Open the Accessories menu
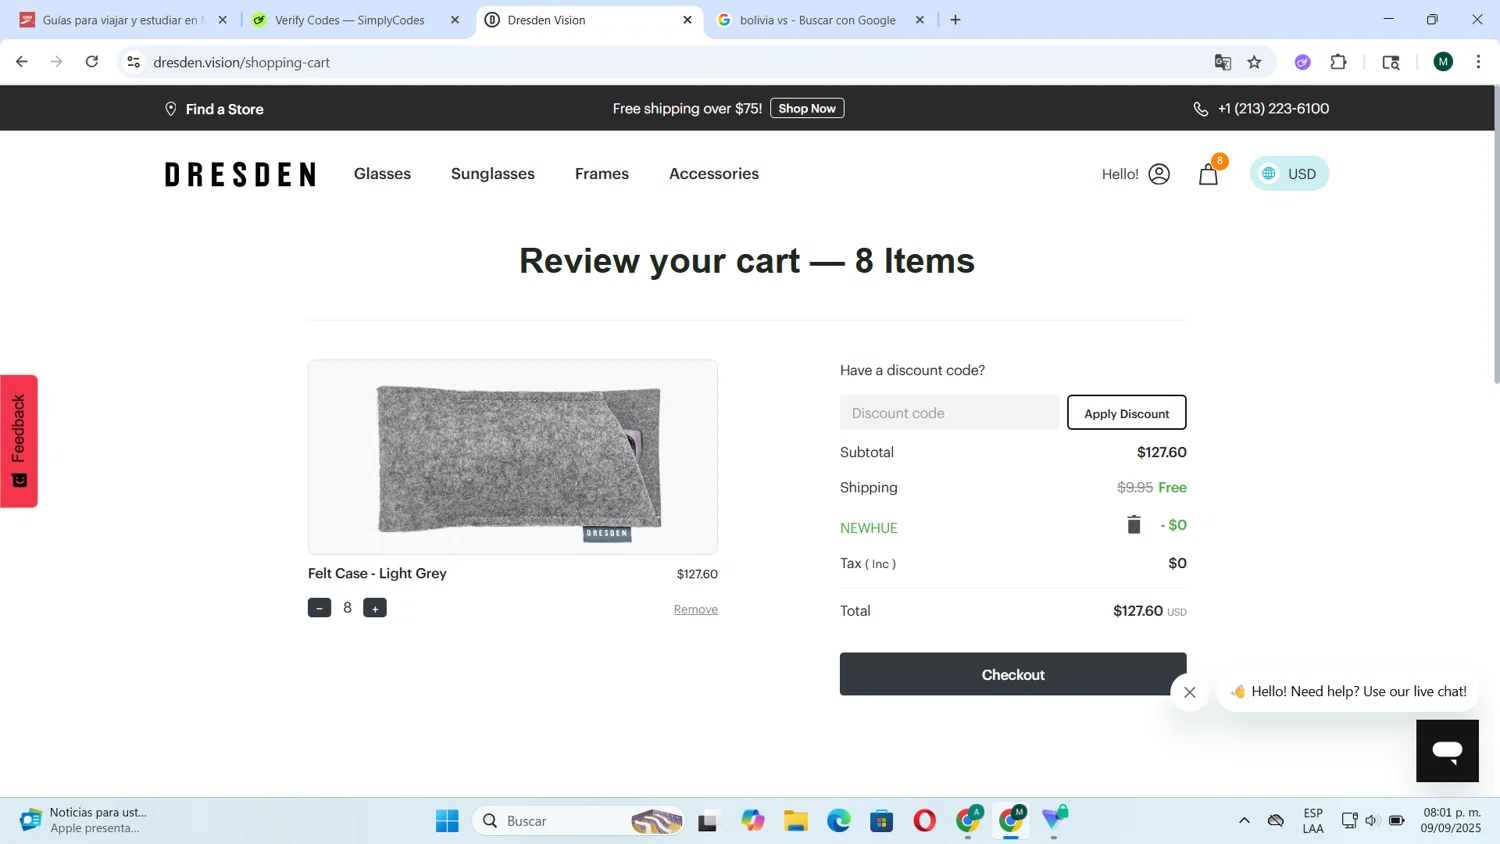 714,174
